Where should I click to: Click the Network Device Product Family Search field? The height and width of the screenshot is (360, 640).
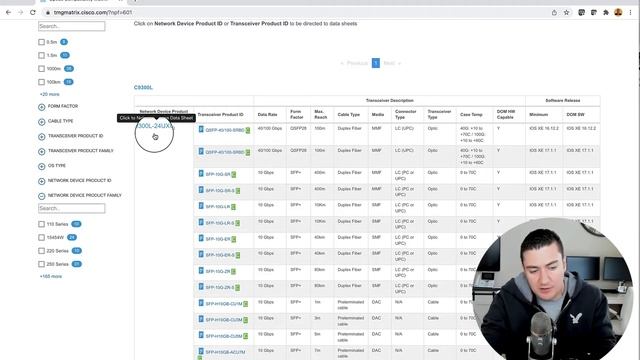point(71,208)
